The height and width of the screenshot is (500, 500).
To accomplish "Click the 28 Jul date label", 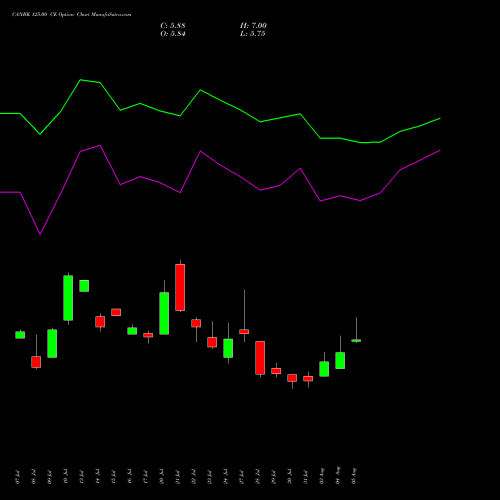I will [257, 477].
